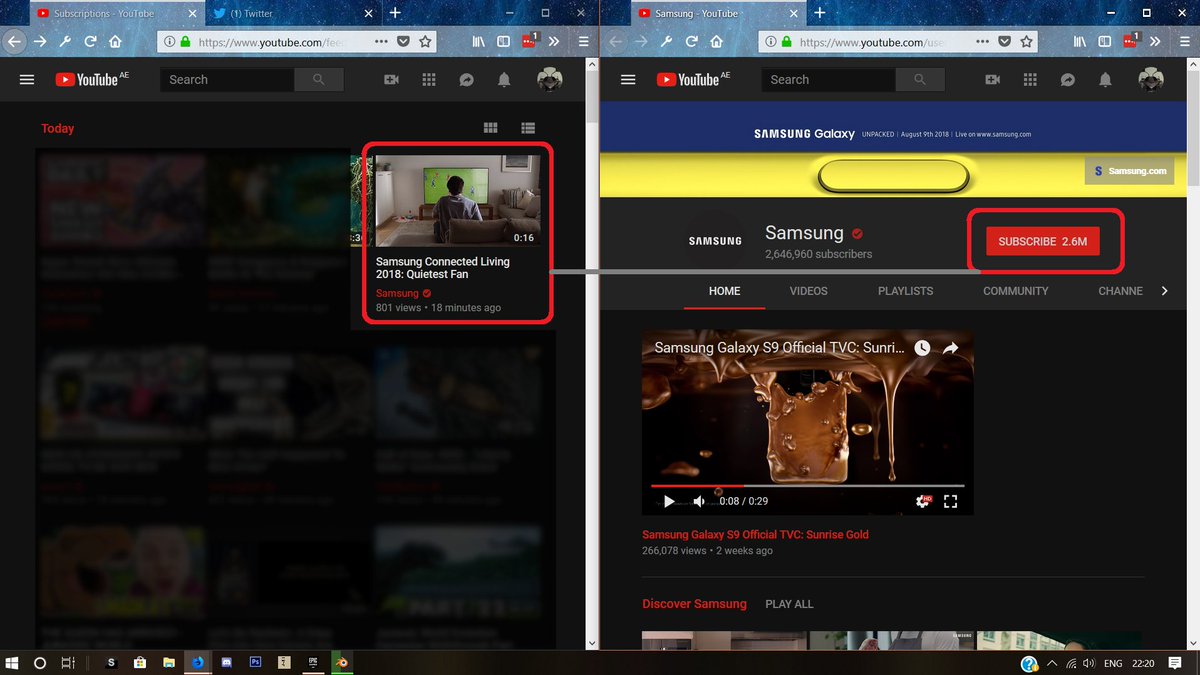1200x675 pixels.
Task: Bookmark page with star in left window
Action: [426, 42]
